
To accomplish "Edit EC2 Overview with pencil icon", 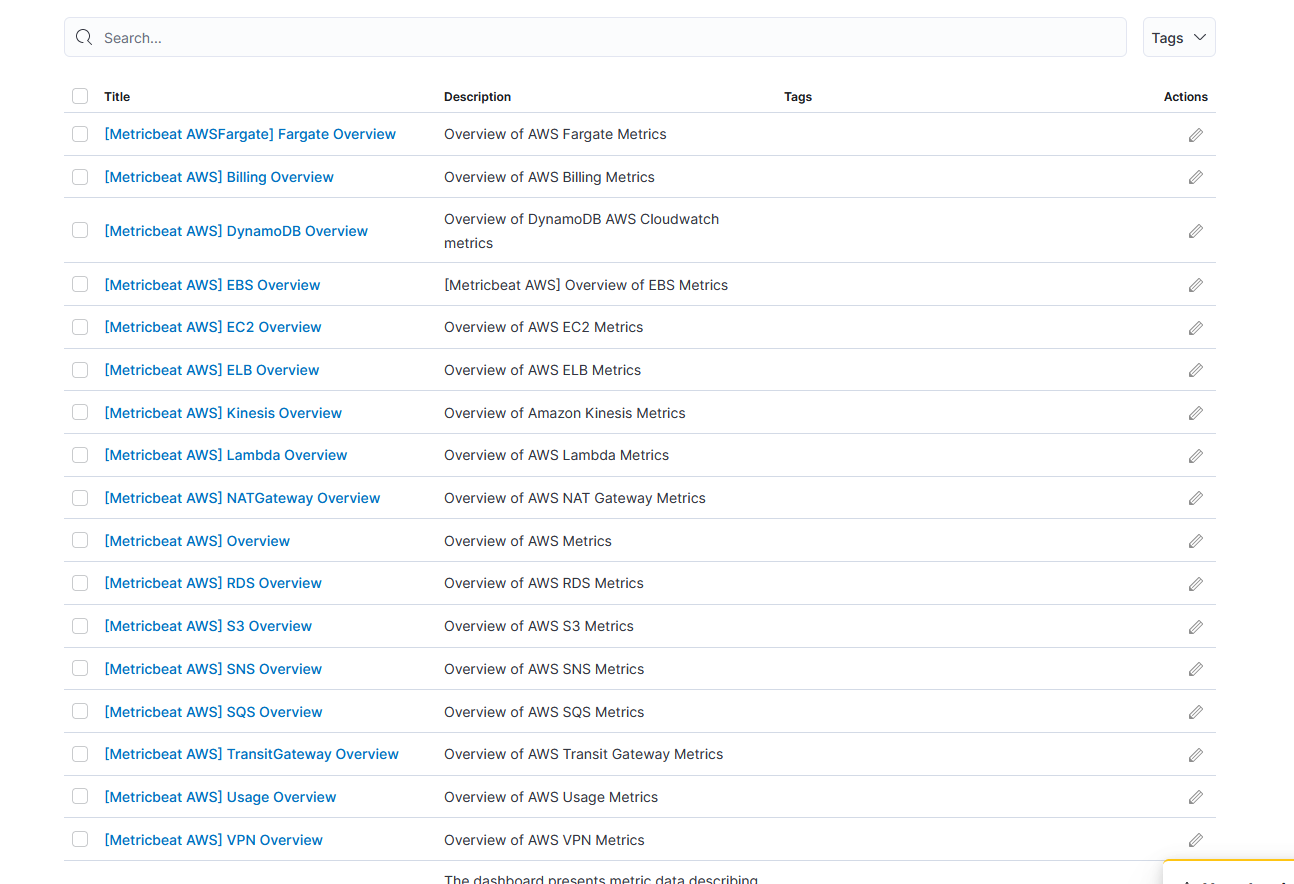I will [1195, 328].
